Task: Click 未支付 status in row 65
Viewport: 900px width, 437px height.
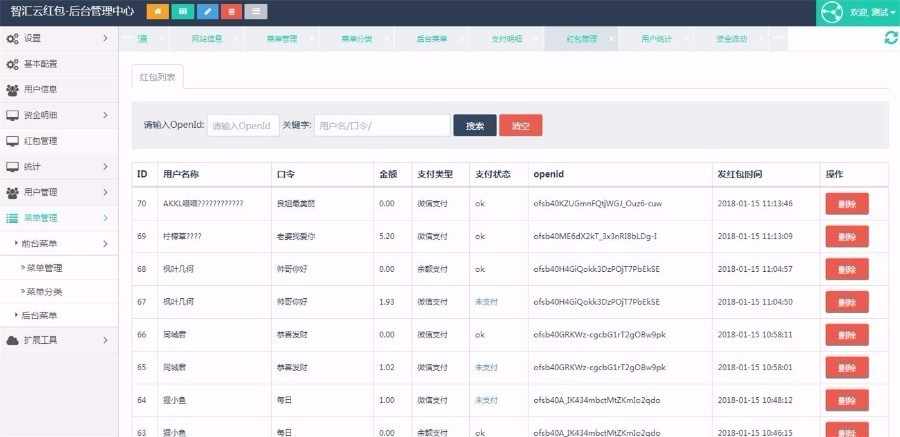Action: point(486,368)
